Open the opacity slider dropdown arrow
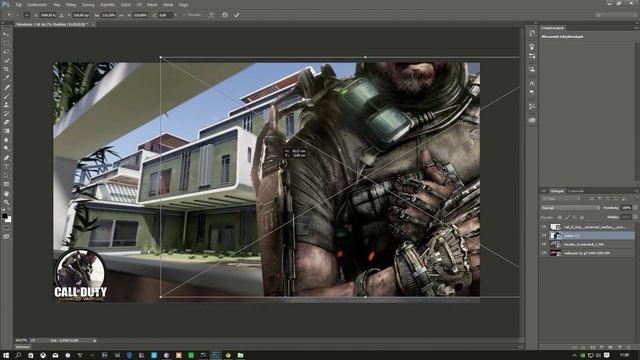This screenshot has width=640, height=360. (x=636, y=208)
